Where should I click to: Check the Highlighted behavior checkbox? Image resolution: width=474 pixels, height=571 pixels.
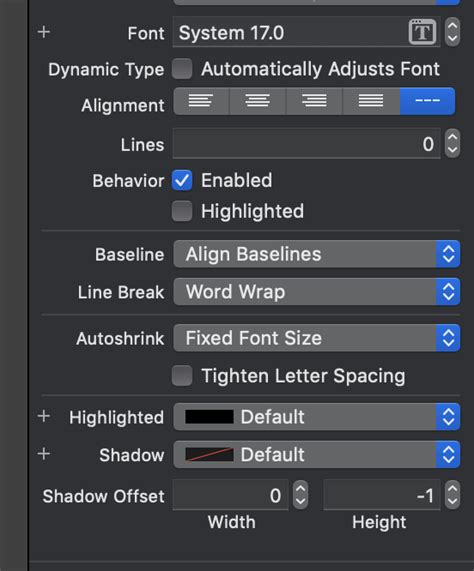coord(182,211)
